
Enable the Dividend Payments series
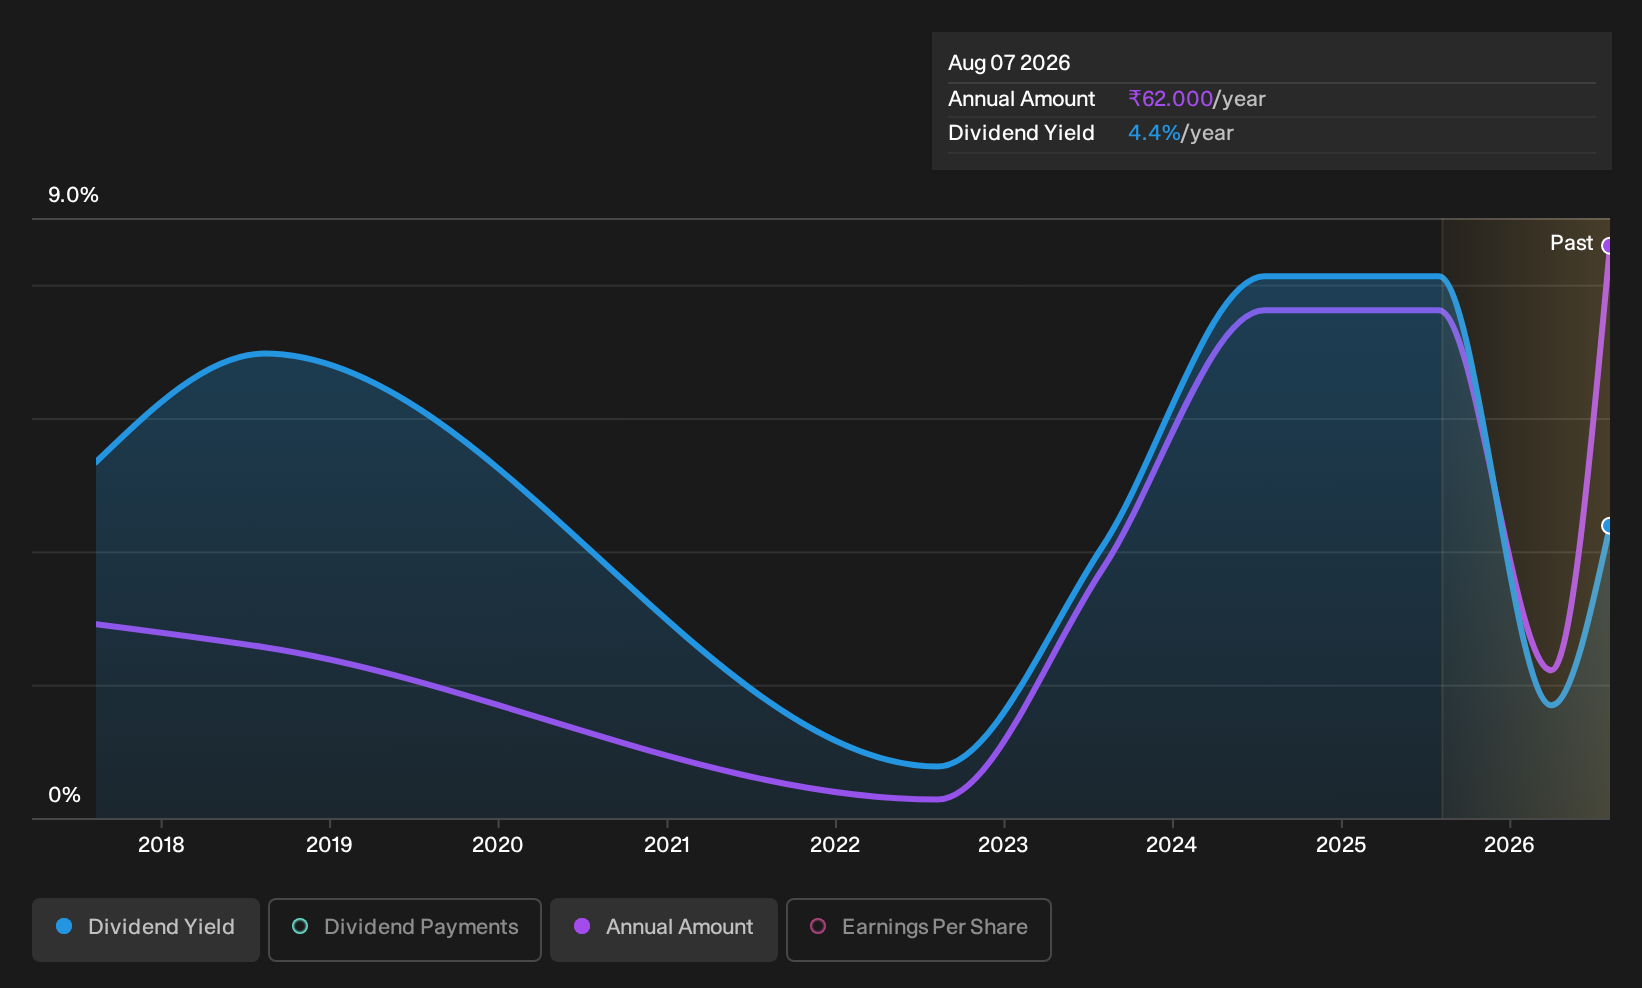tap(405, 929)
